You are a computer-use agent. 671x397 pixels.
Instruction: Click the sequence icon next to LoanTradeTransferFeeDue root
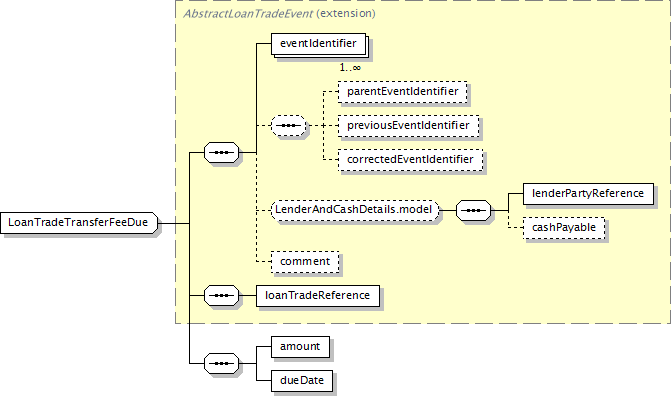[x=221, y=153]
